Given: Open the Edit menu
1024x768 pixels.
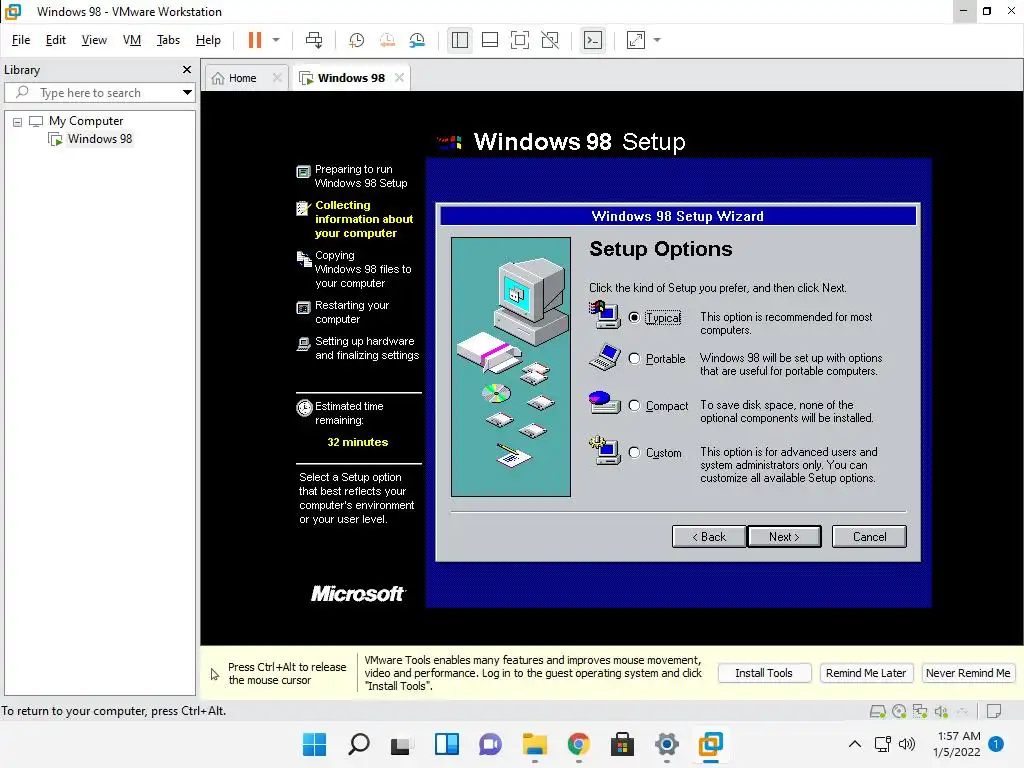Looking at the screenshot, I should point(56,40).
